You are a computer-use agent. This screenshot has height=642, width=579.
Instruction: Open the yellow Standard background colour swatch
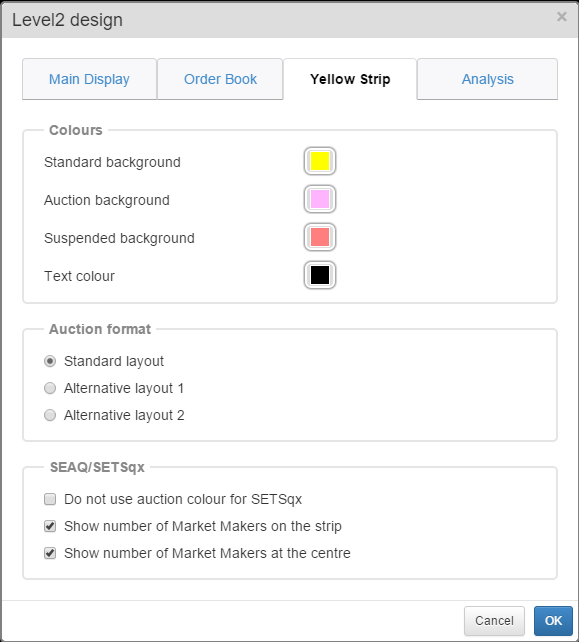[x=320, y=161]
